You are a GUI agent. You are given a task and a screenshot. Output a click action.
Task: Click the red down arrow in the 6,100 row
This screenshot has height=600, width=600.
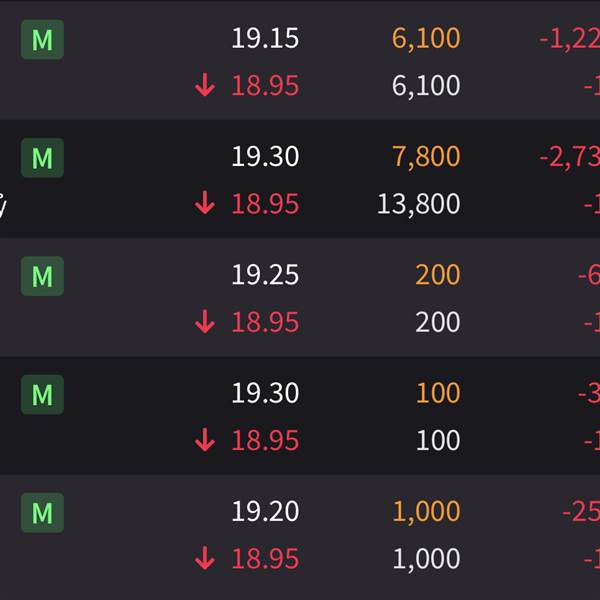(x=205, y=85)
